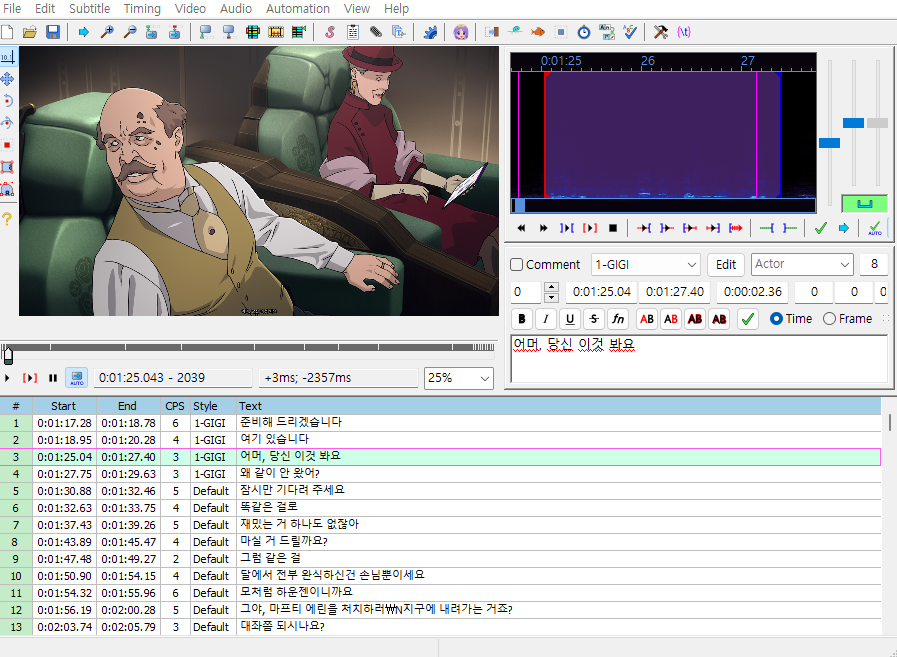Go to selection in audio (blue arrow)
This screenshot has height=657, width=897.
(x=844, y=228)
